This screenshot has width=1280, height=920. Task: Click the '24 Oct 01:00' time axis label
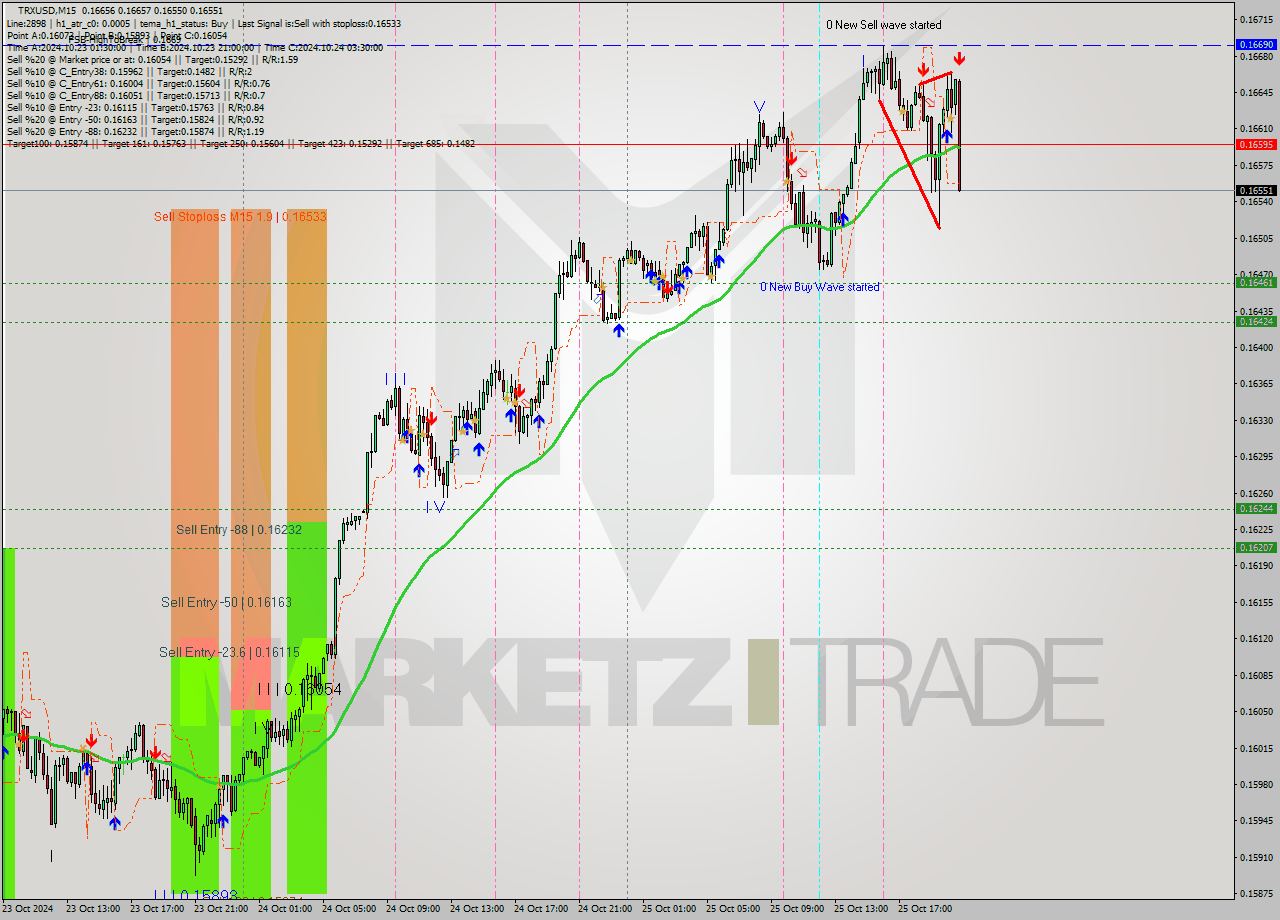pyautogui.click(x=285, y=909)
